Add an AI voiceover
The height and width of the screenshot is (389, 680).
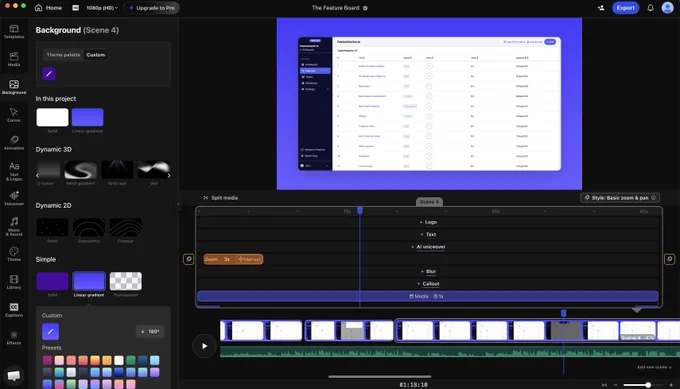click(x=428, y=247)
